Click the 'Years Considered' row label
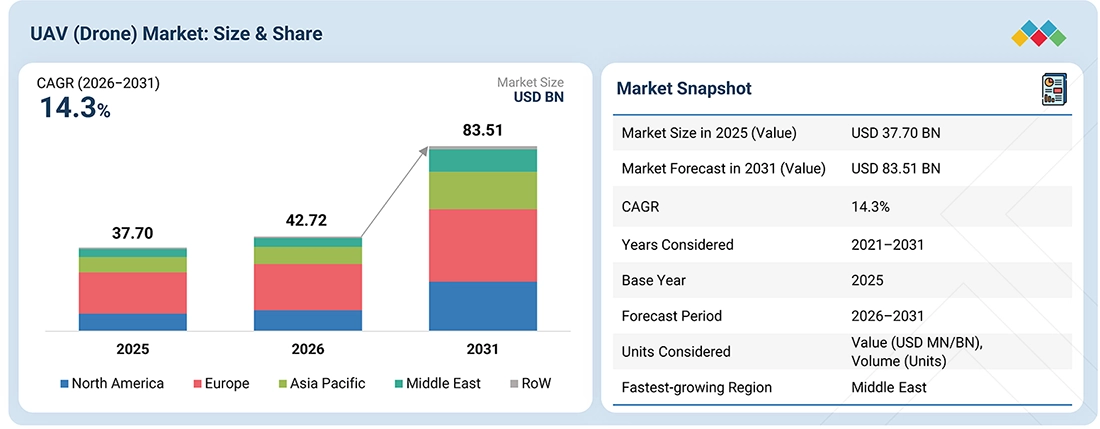1100x429 pixels. [x=678, y=245]
